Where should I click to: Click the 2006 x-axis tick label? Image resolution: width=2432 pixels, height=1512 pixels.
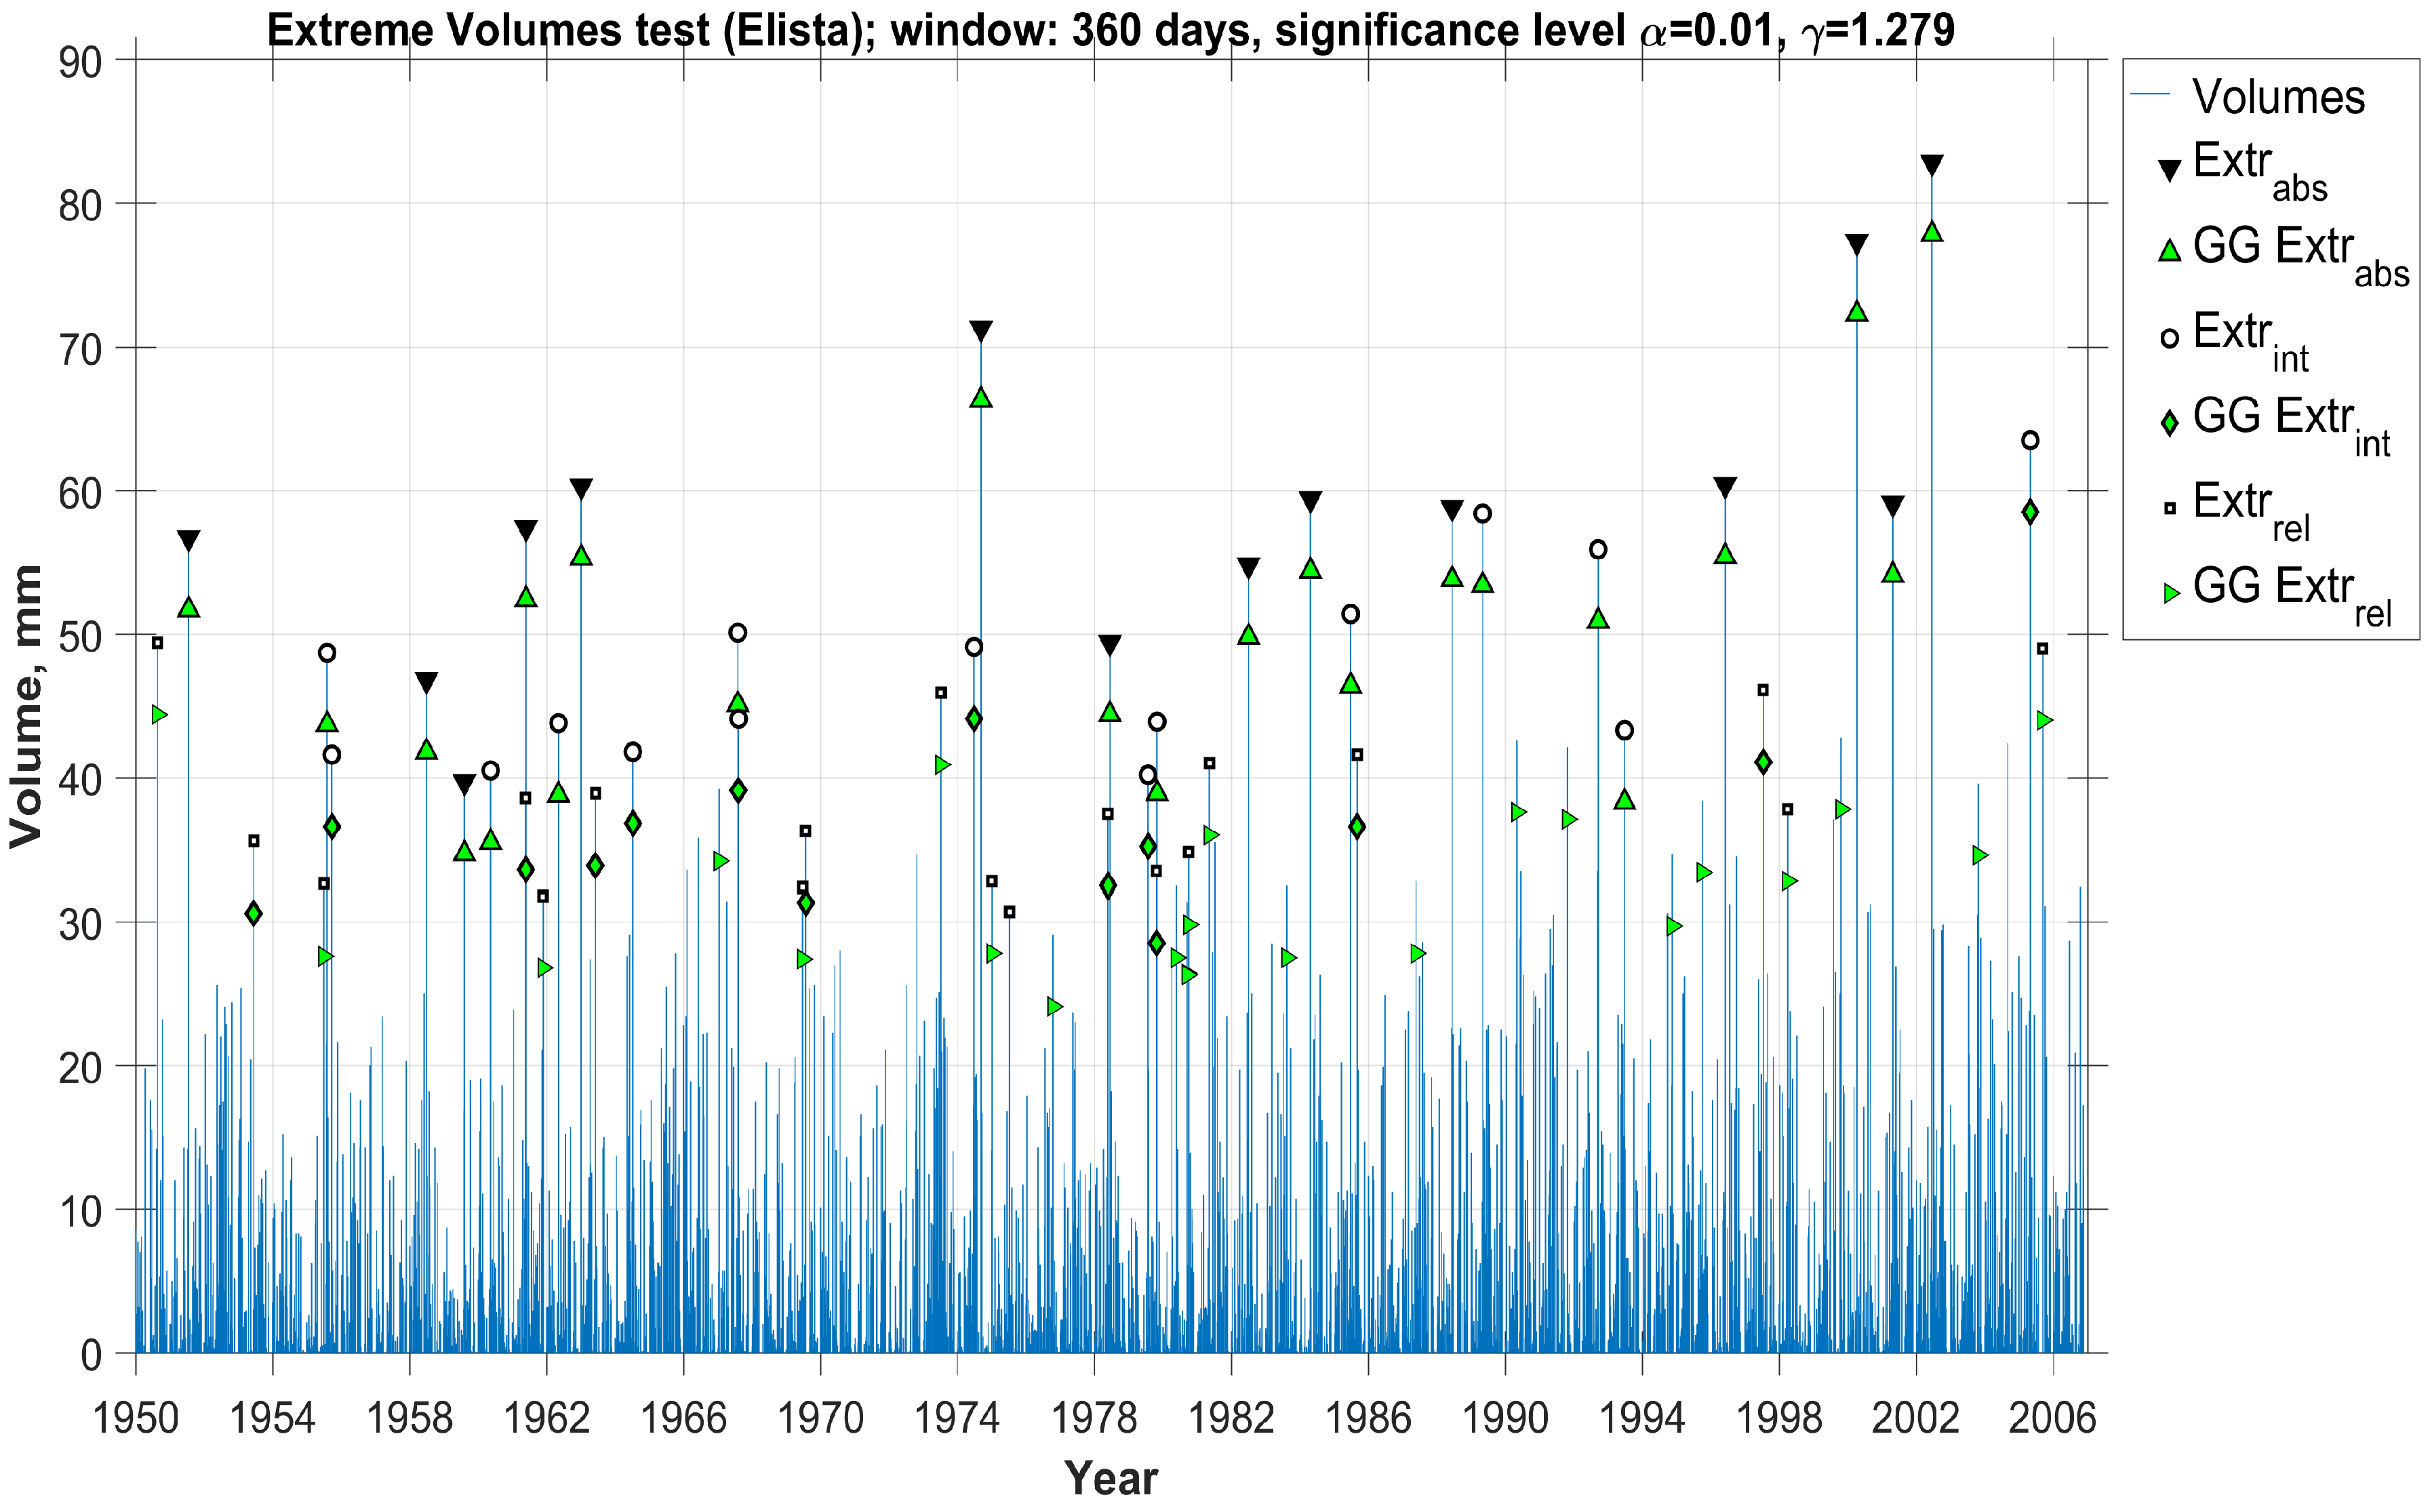point(2052,1418)
